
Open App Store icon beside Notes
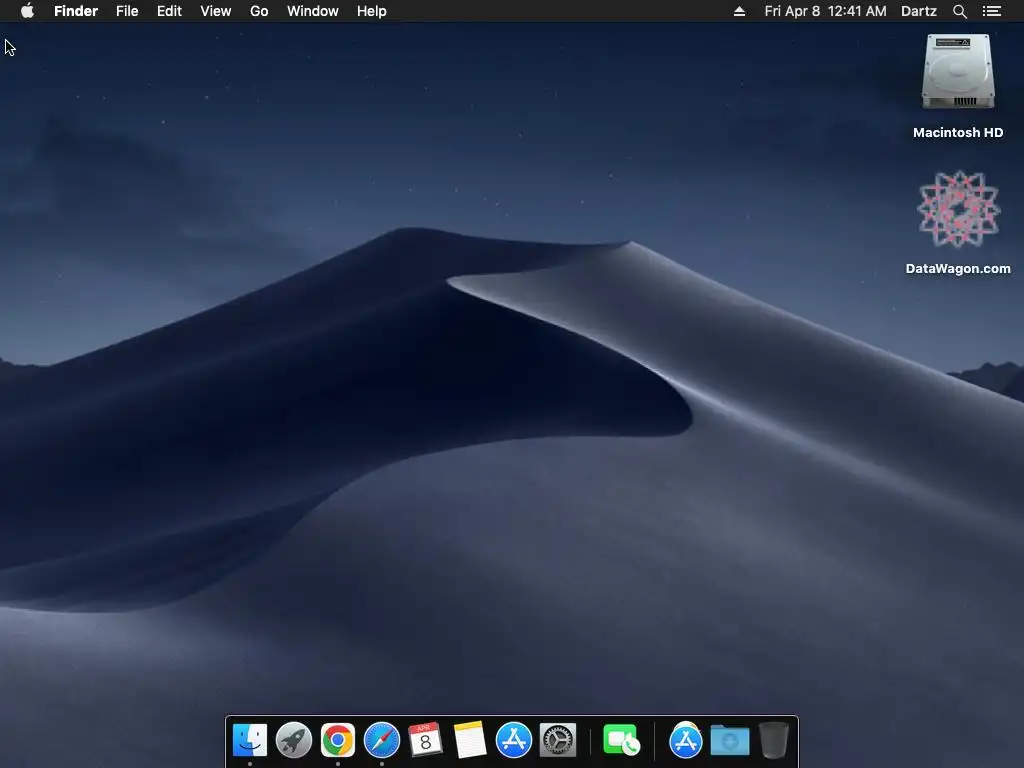point(514,741)
